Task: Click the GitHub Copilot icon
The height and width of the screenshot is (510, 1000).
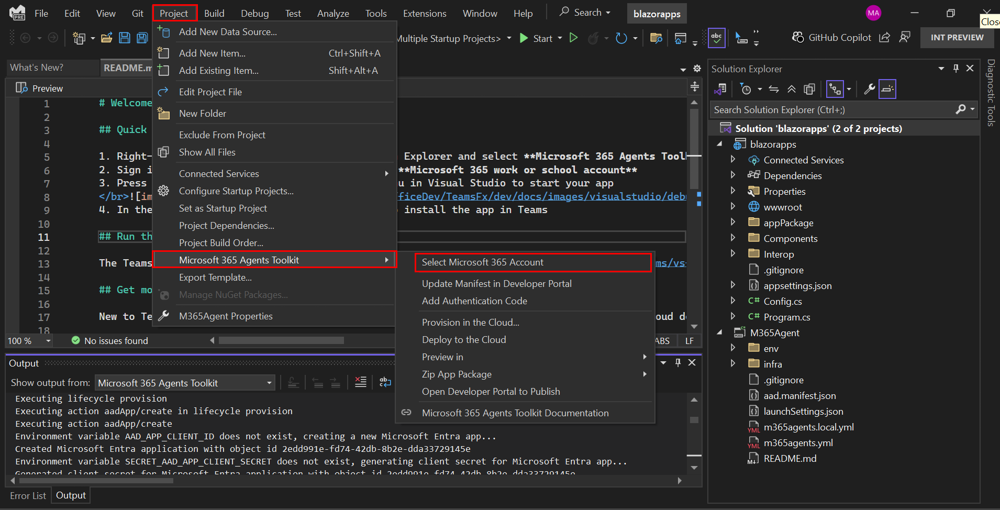Action: [798, 38]
